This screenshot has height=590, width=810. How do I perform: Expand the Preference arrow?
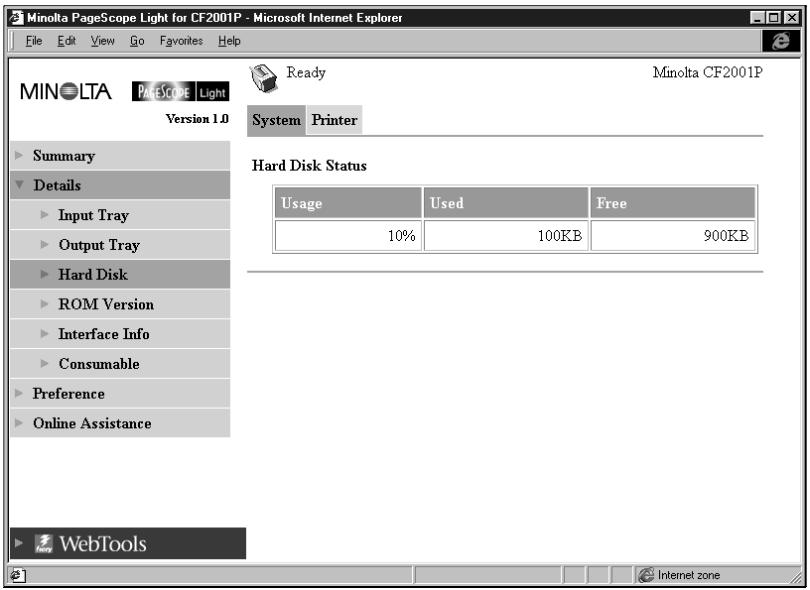(19, 393)
